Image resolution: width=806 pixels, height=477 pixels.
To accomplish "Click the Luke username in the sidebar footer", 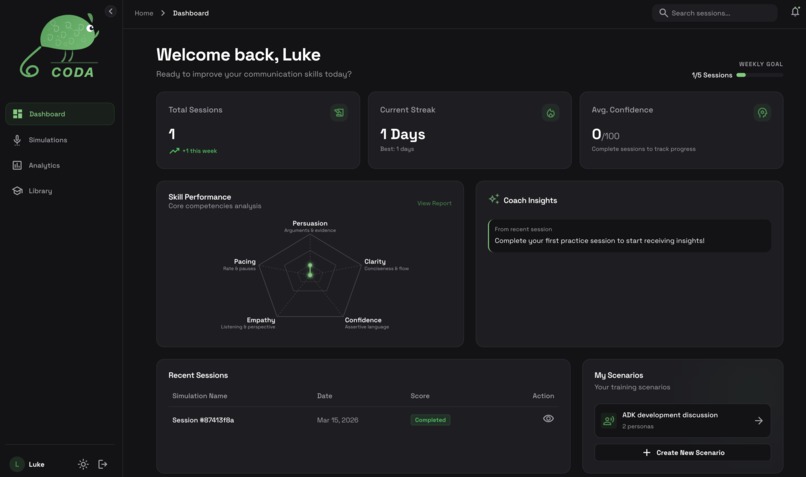I will 36,464.
